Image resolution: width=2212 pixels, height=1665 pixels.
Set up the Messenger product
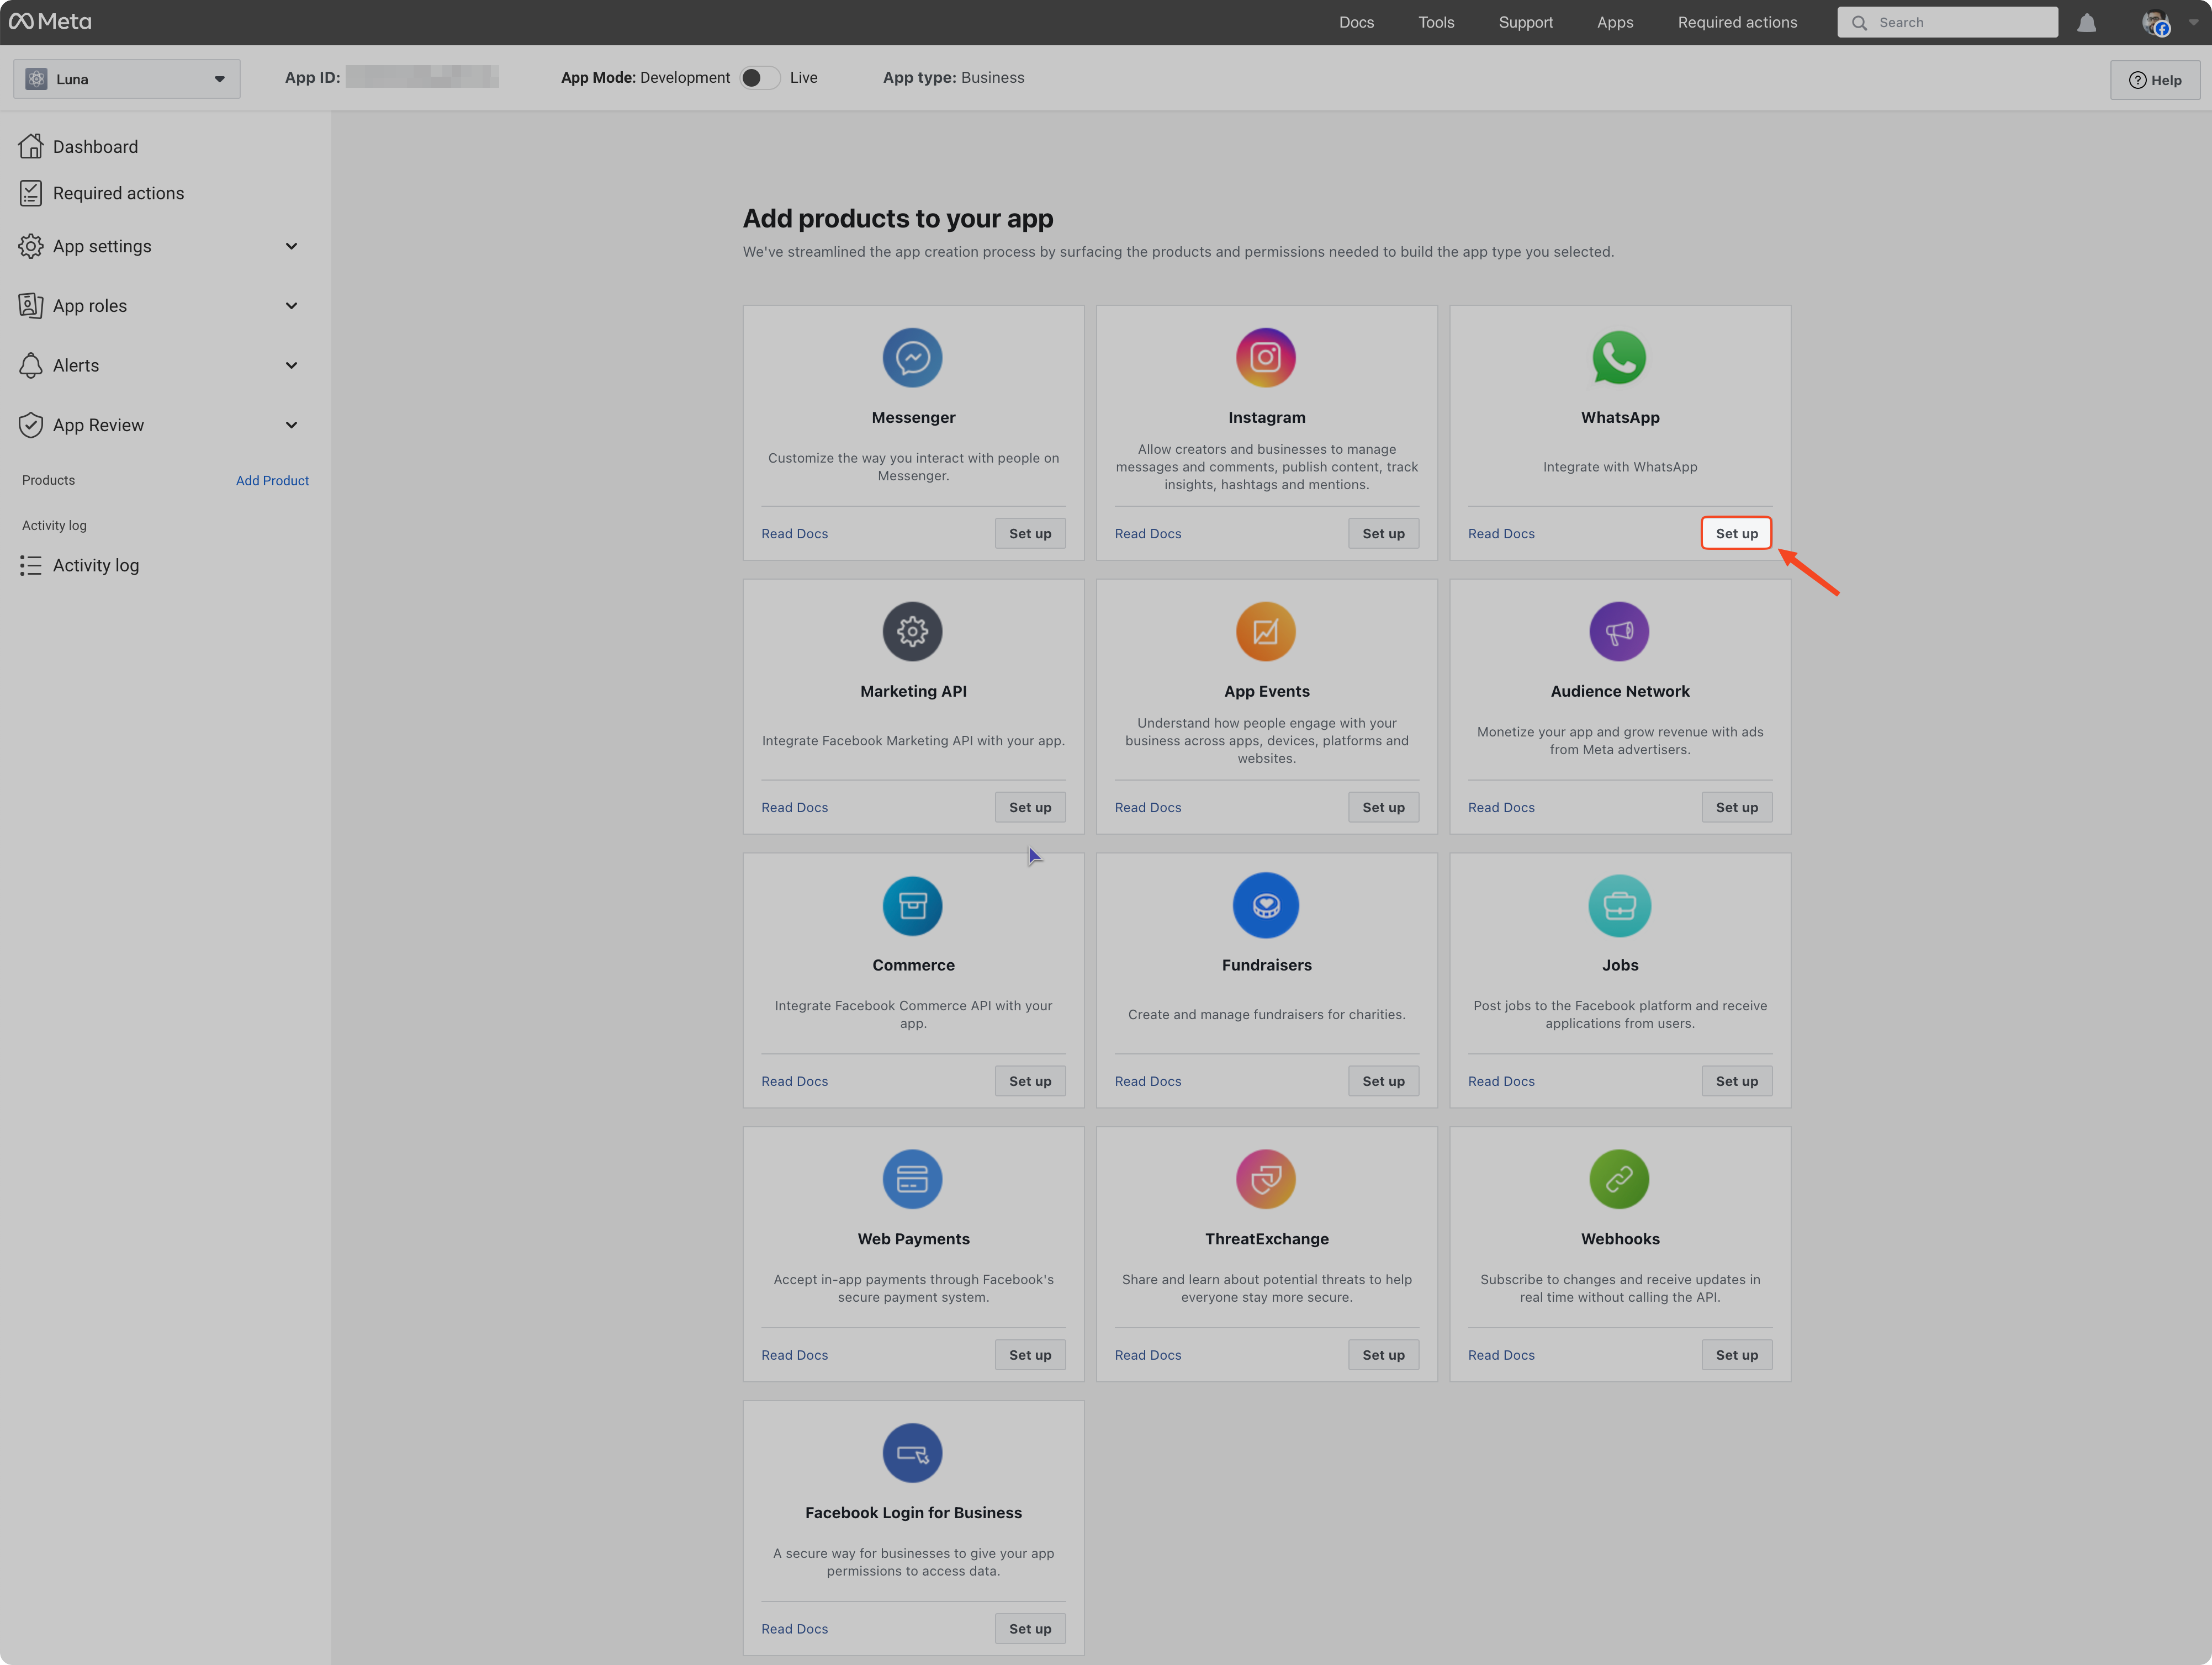coord(1030,533)
